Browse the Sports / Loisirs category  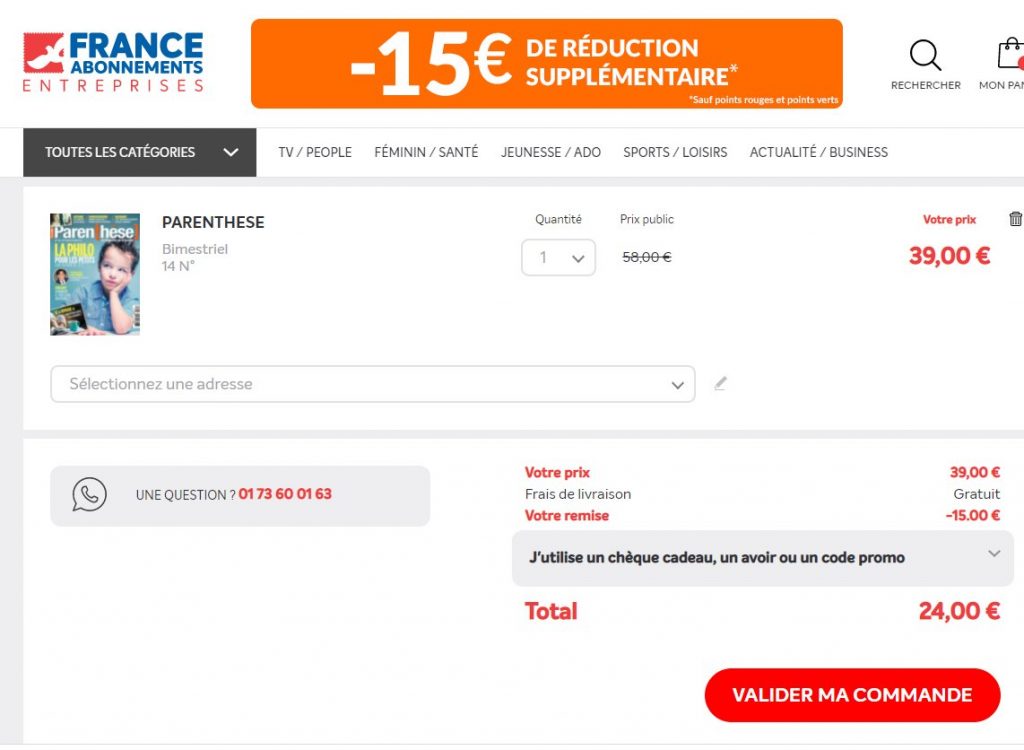click(675, 152)
